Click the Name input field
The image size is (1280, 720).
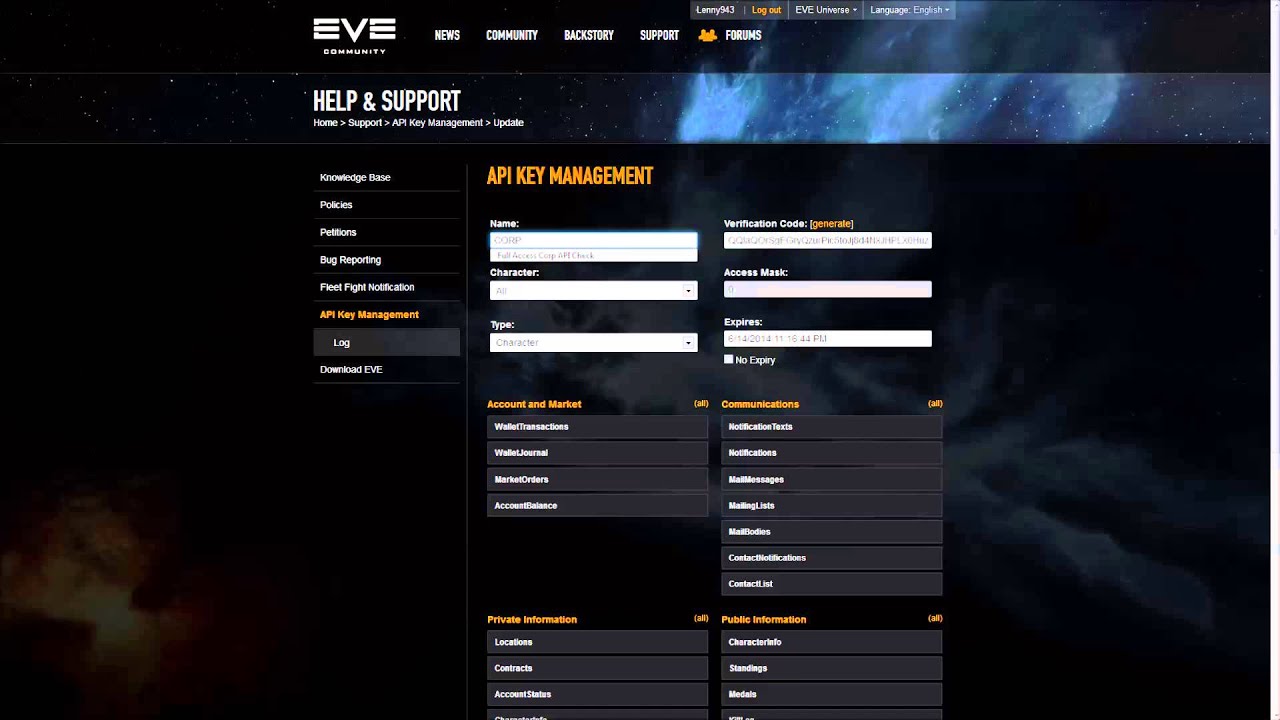[x=593, y=240]
